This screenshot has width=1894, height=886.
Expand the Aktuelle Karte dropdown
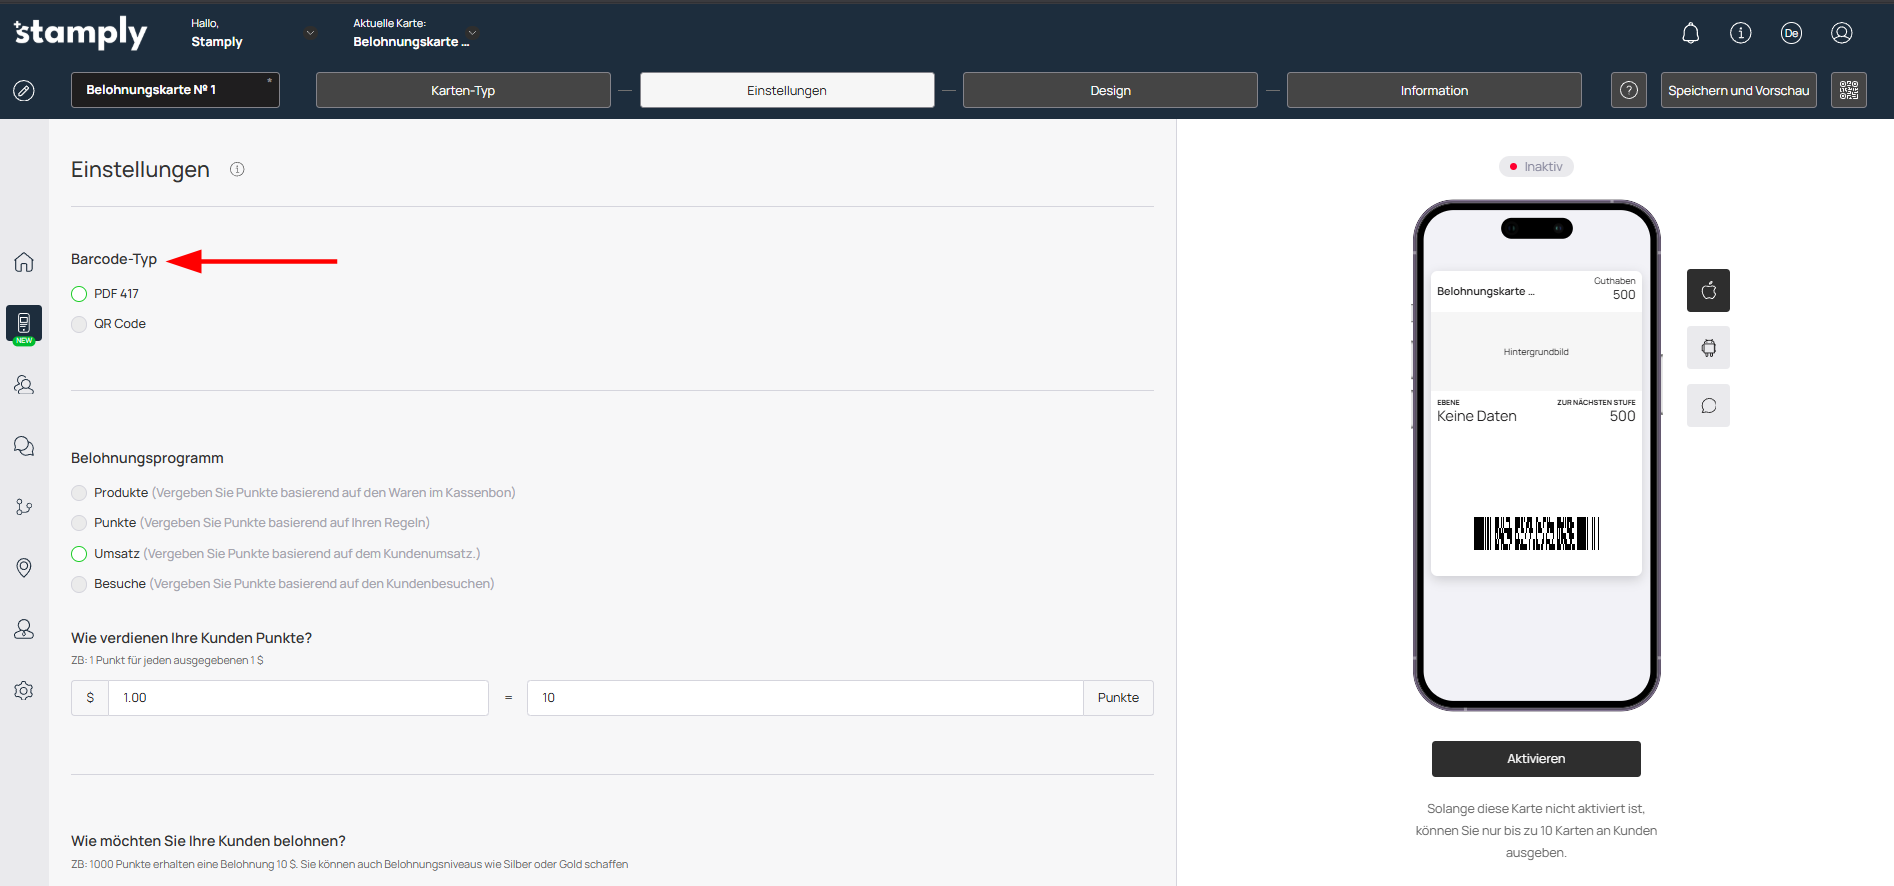coord(472,33)
